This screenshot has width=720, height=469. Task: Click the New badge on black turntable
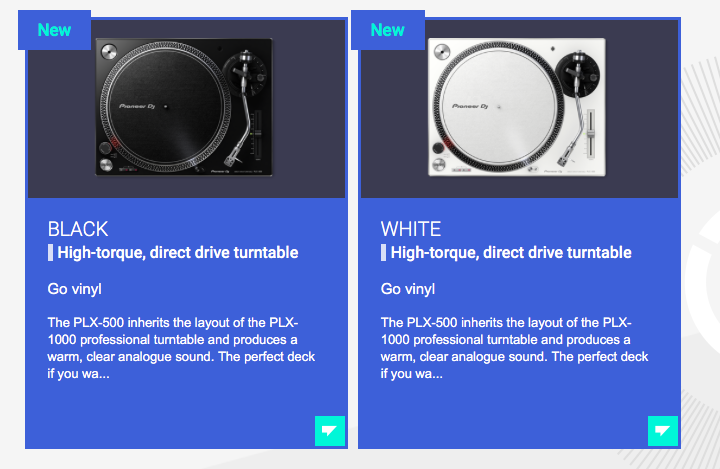coord(54,30)
